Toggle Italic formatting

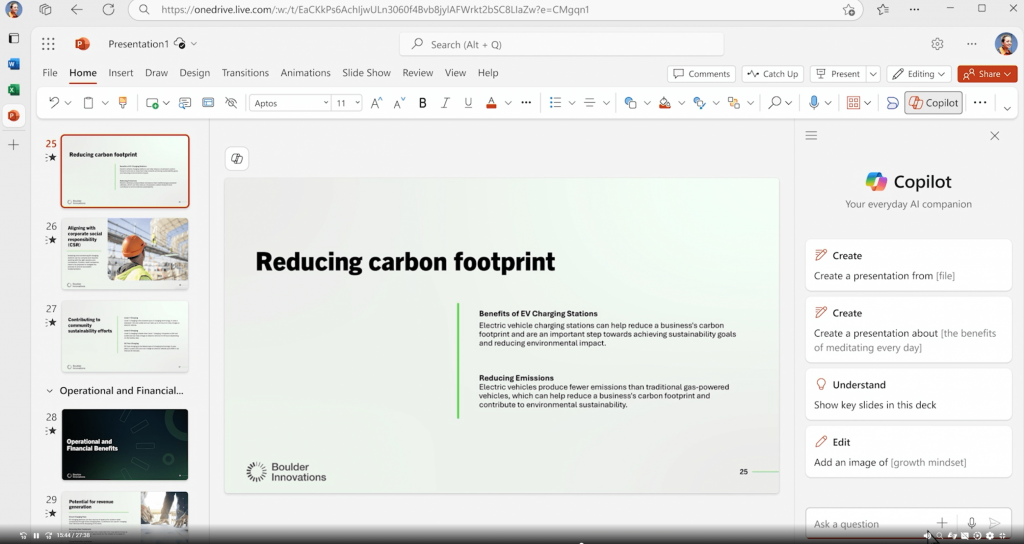tap(445, 103)
